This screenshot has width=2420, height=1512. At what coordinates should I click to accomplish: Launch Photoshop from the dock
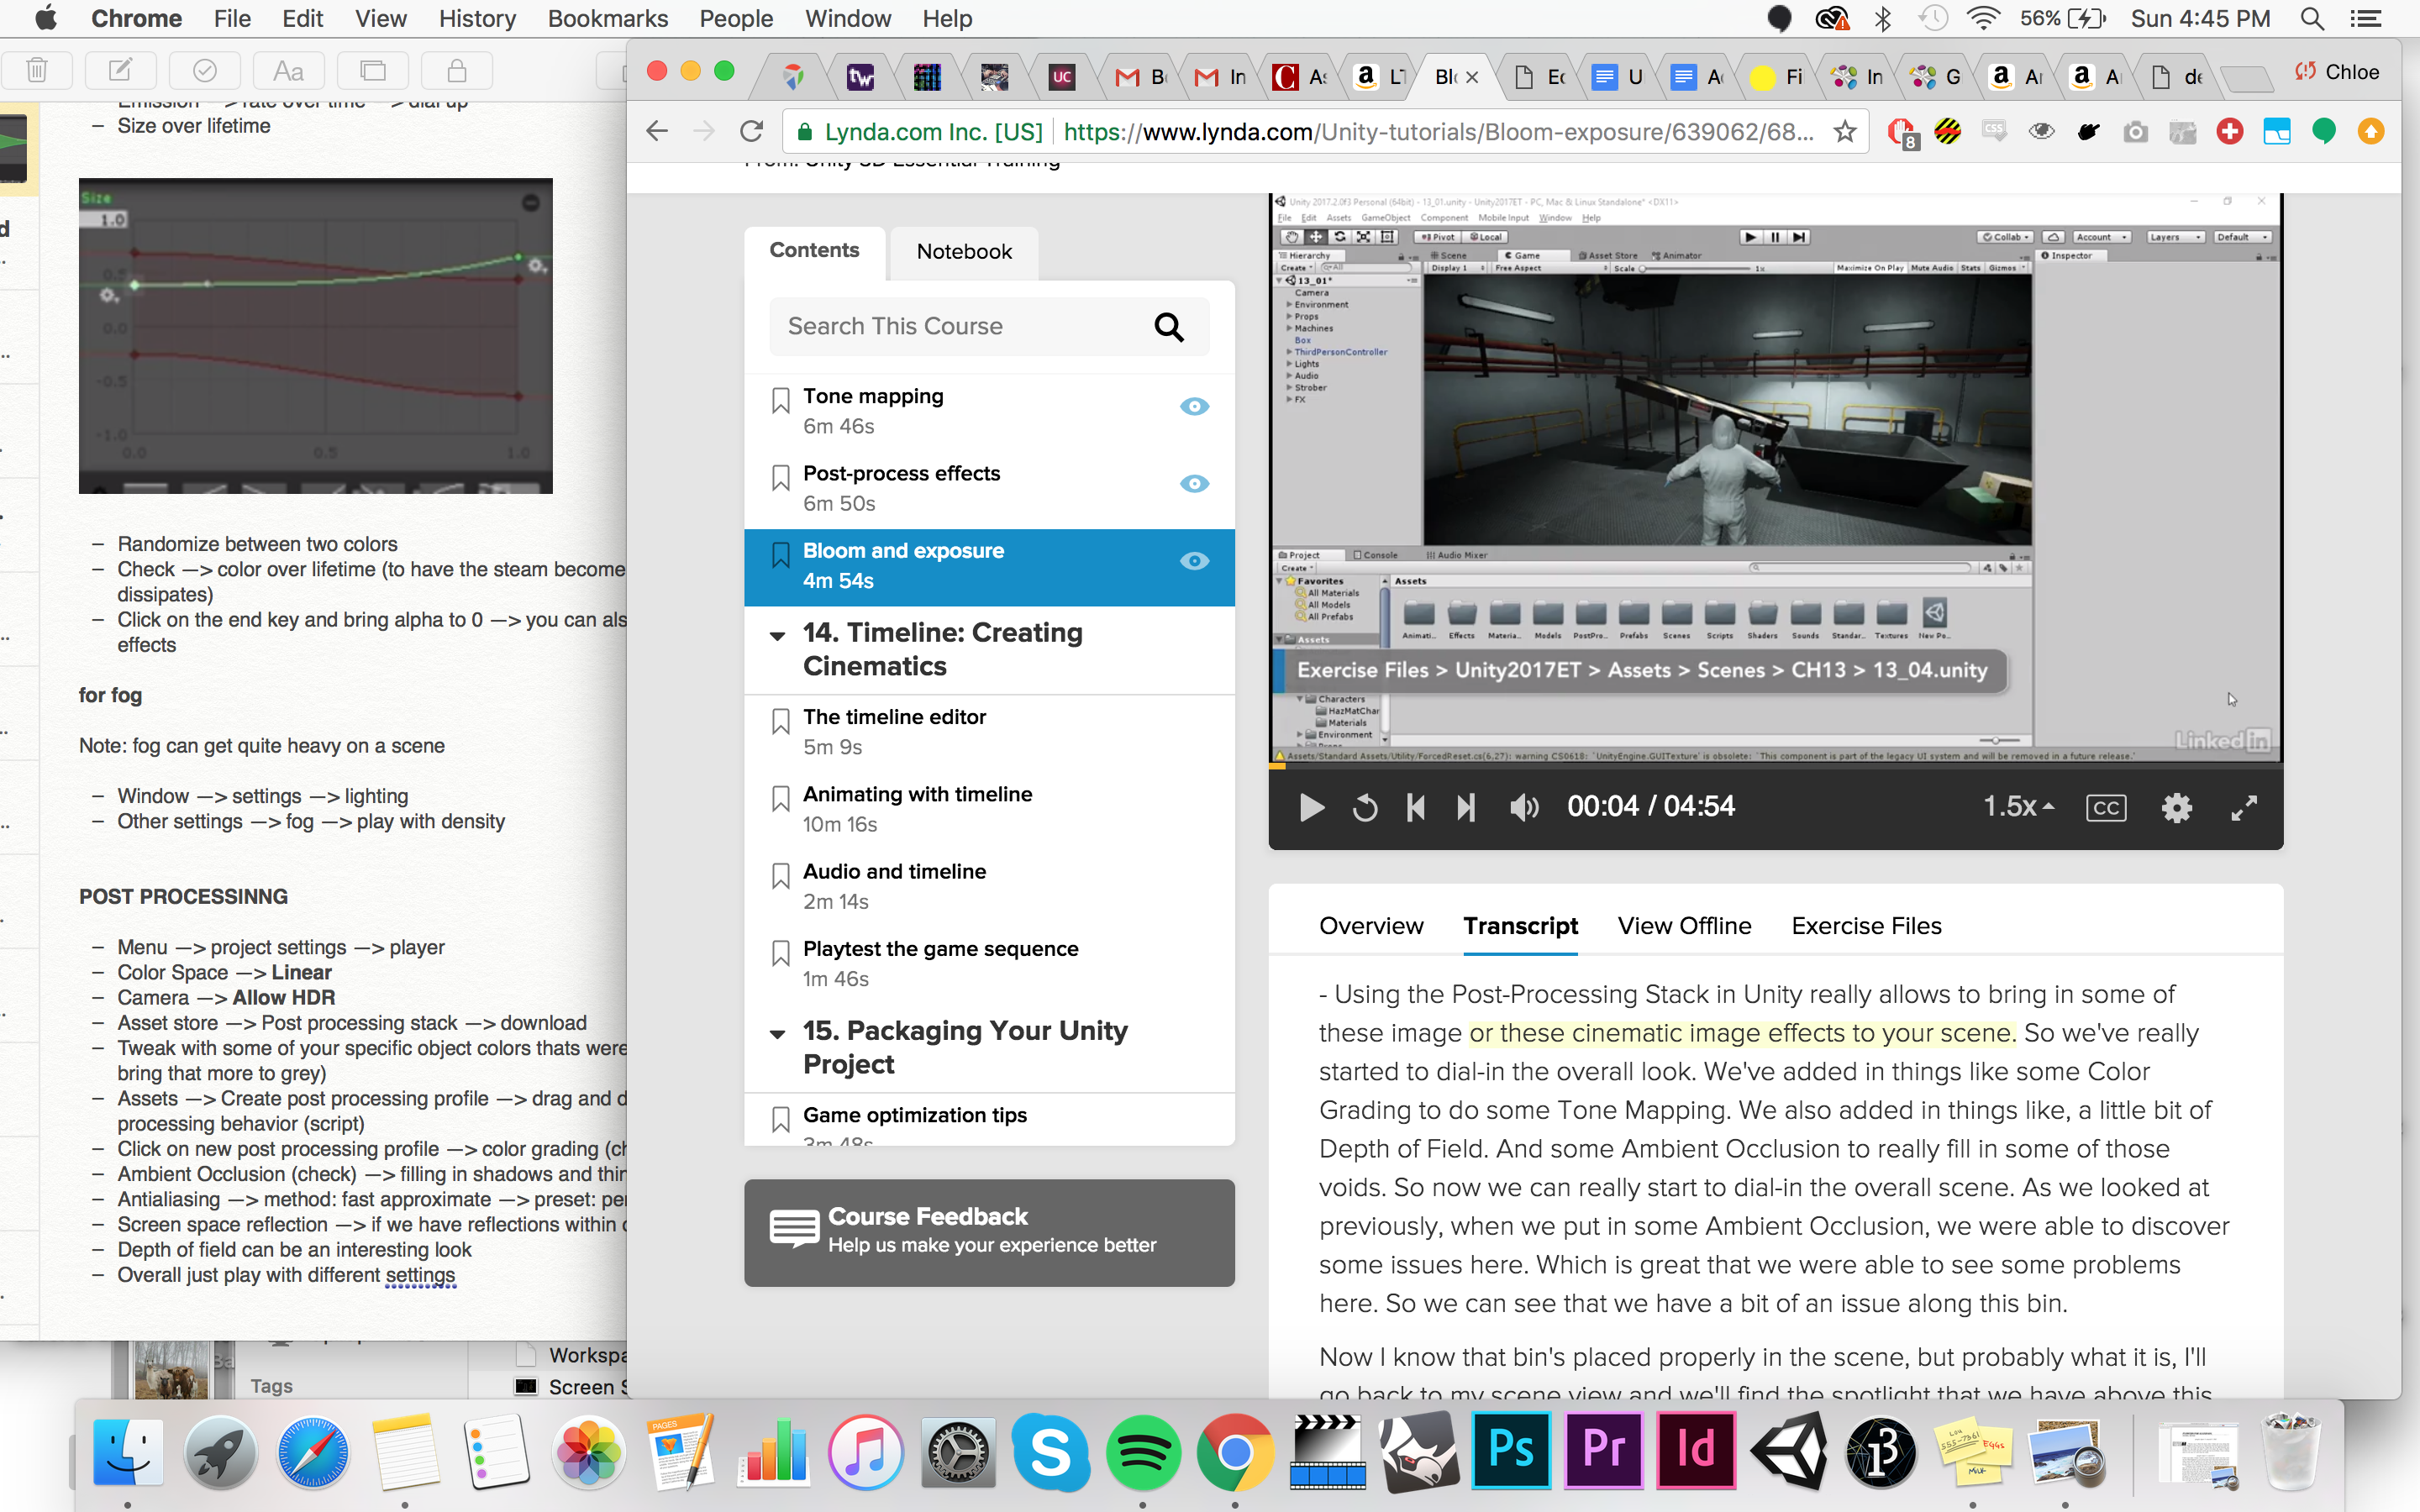(1511, 1451)
